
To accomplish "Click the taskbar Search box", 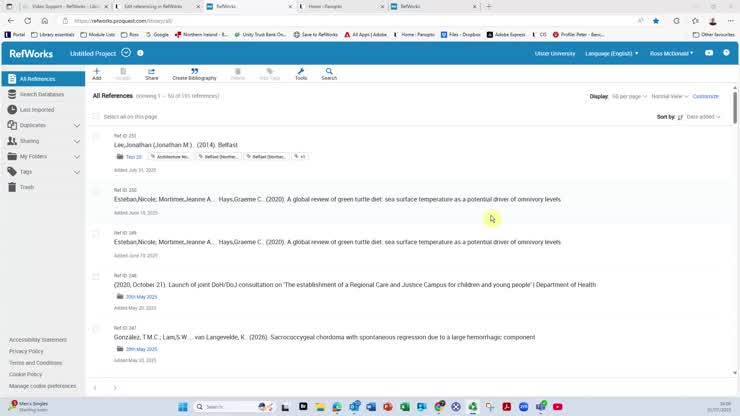I will click(x=234, y=407).
